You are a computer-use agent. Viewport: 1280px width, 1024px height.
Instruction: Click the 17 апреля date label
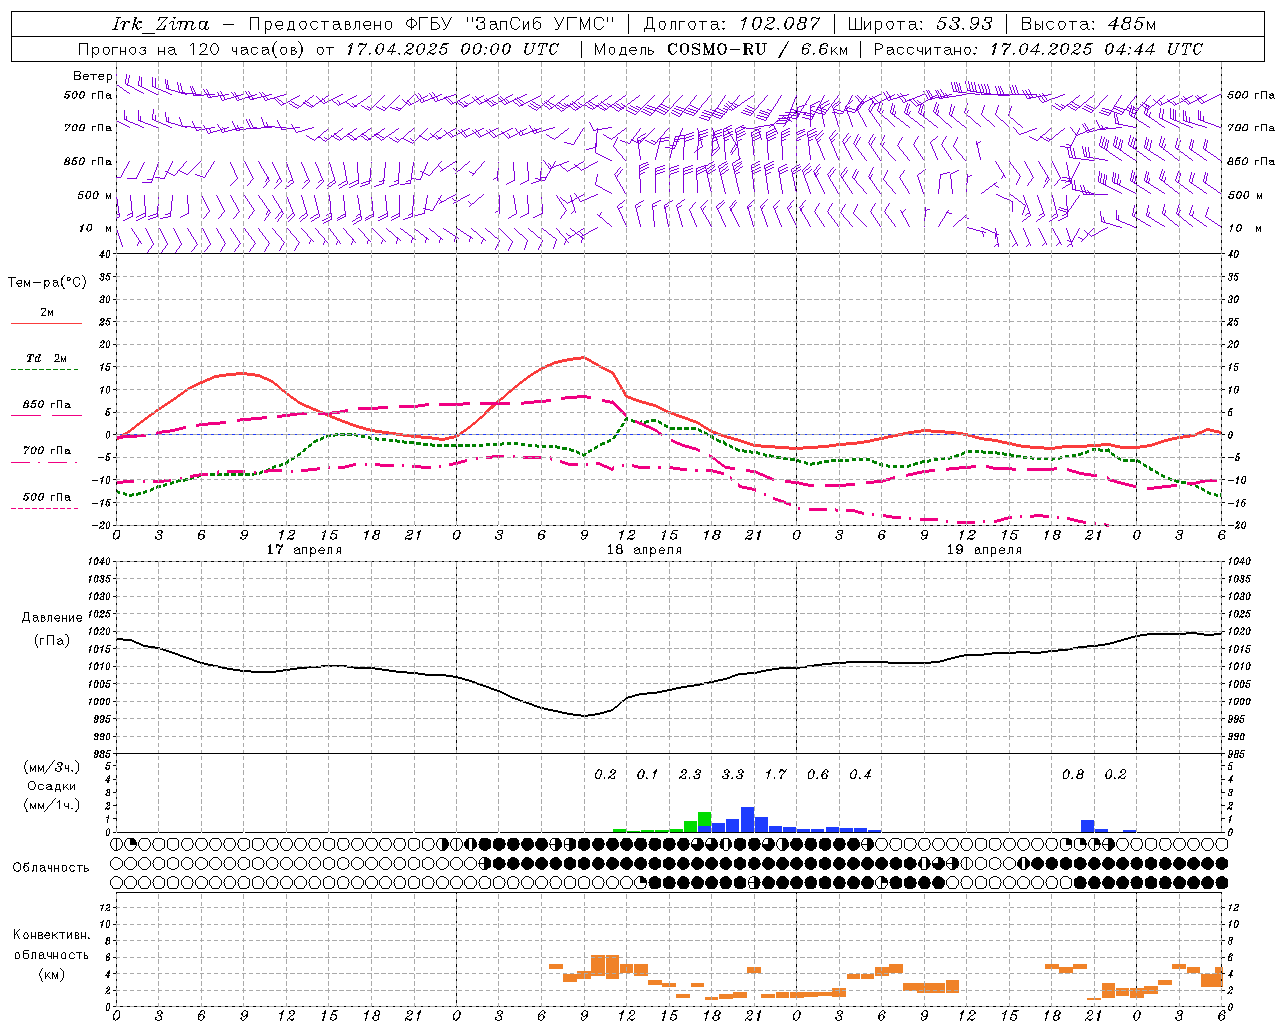(304, 550)
